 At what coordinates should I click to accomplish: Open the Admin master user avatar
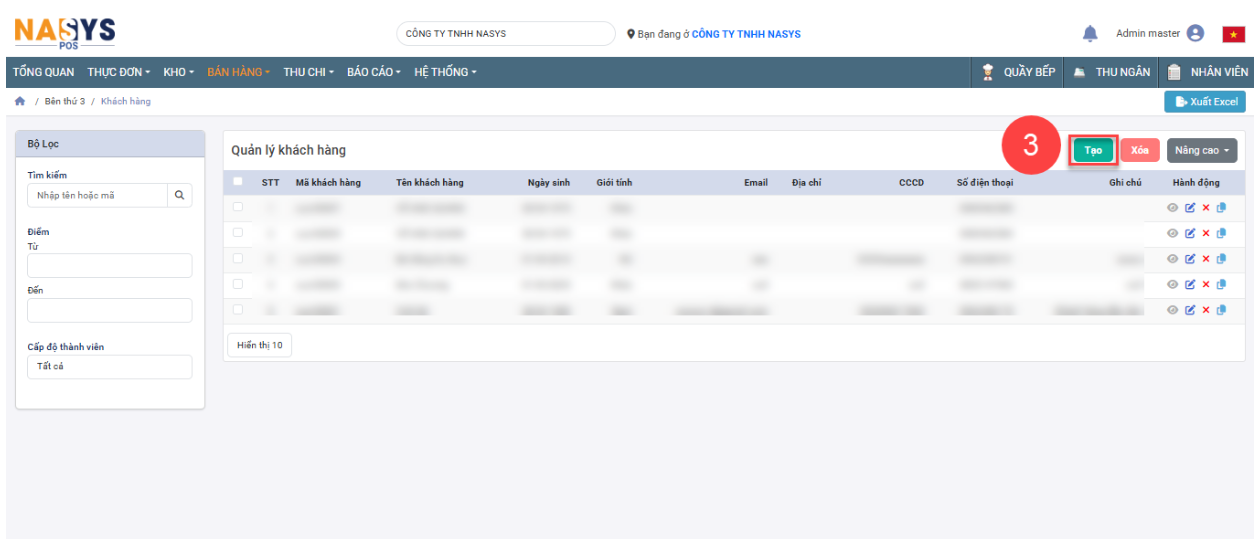click(x=1195, y=34)
